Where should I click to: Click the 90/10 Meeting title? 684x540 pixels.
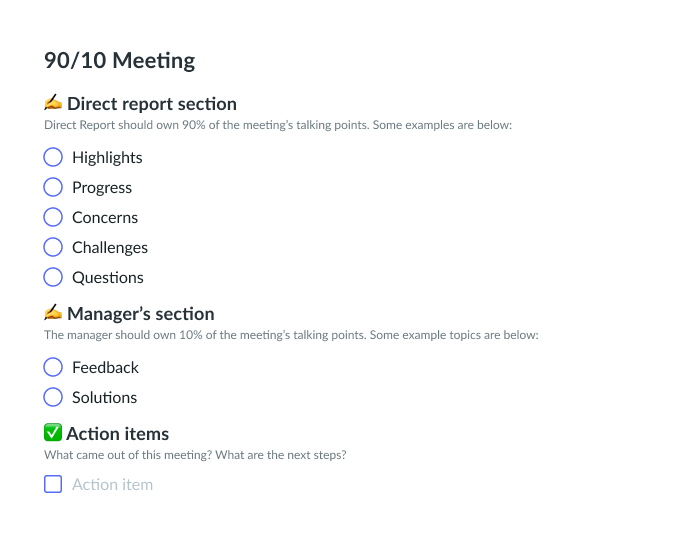click(x=119, y=60)
